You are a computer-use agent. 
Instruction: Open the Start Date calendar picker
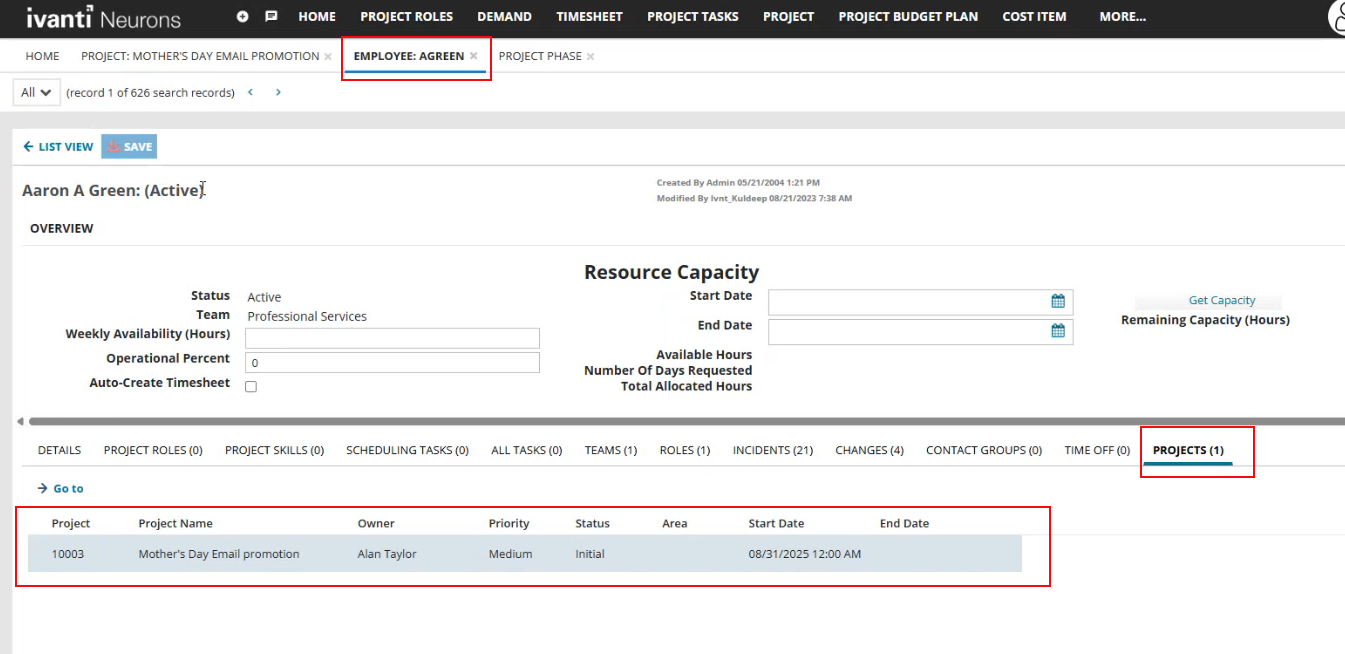coord(1058,301)
